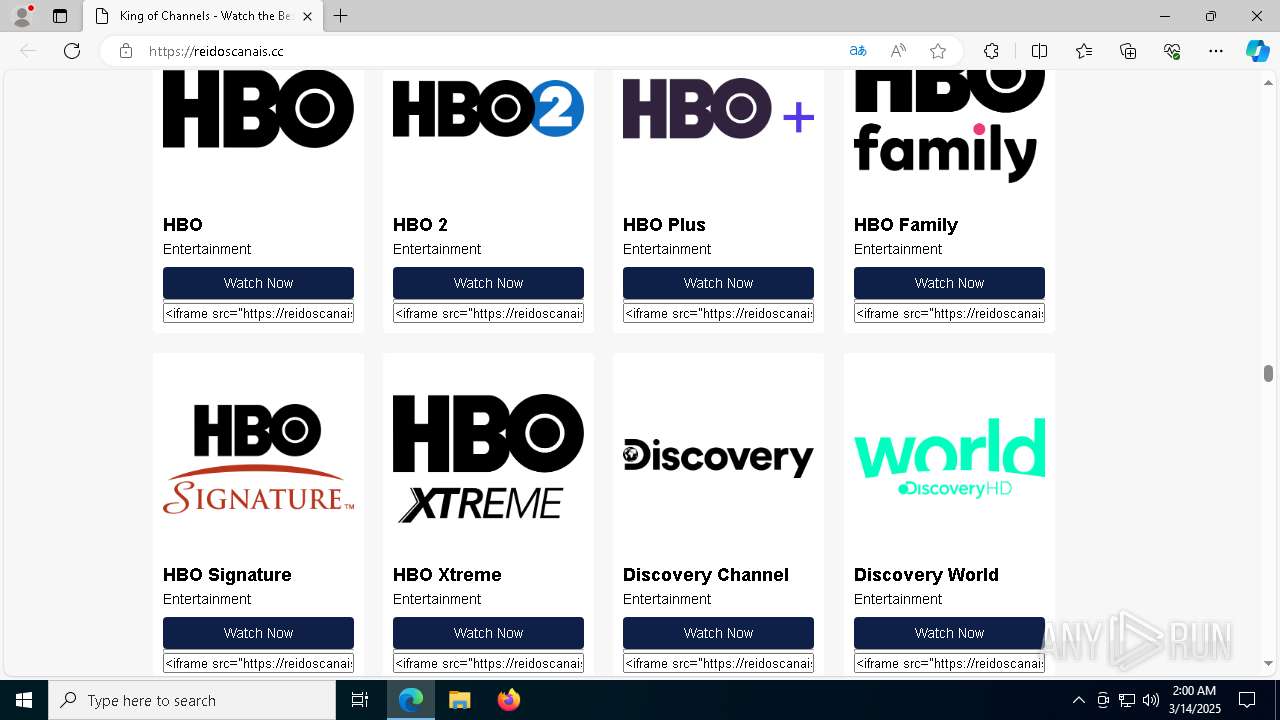Screen dimensions: 1280x720
Task: Open the translate page icon
Action: 858,51
